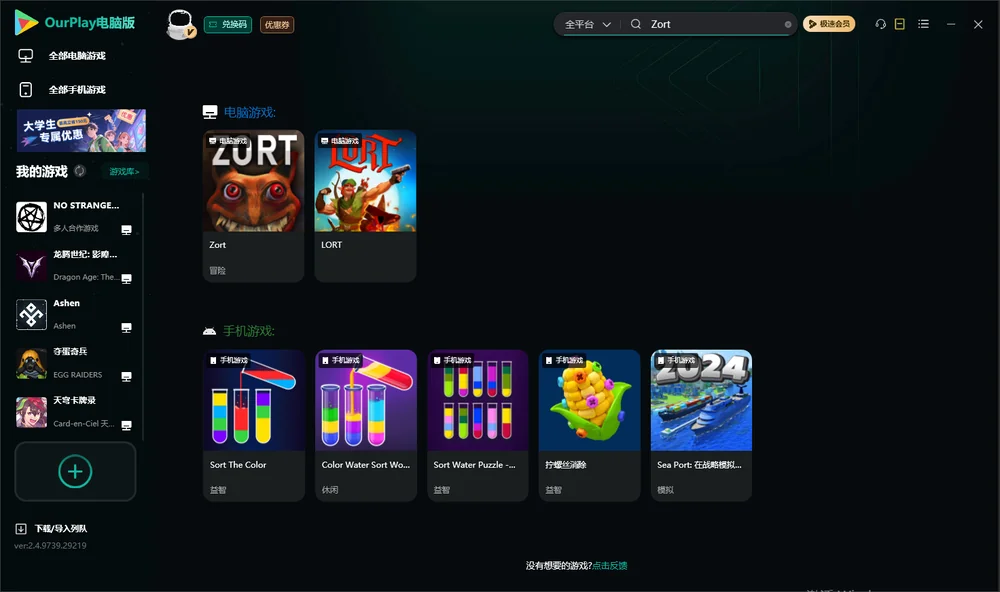The width and height of the screenshot is (1000, 592).
Task: Expand the 全平台 platform dropdown
Action: (587, 24)
